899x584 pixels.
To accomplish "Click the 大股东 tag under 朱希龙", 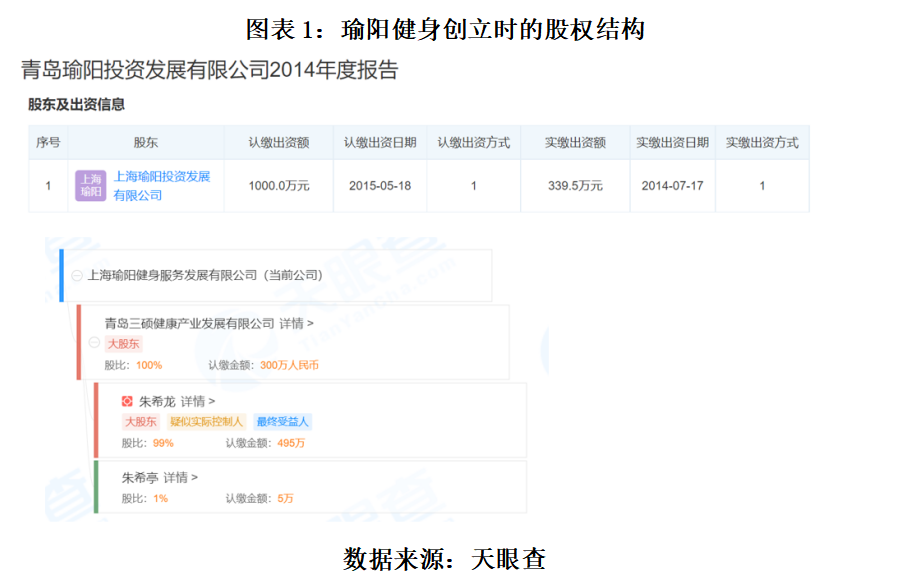I will [140, 422].
